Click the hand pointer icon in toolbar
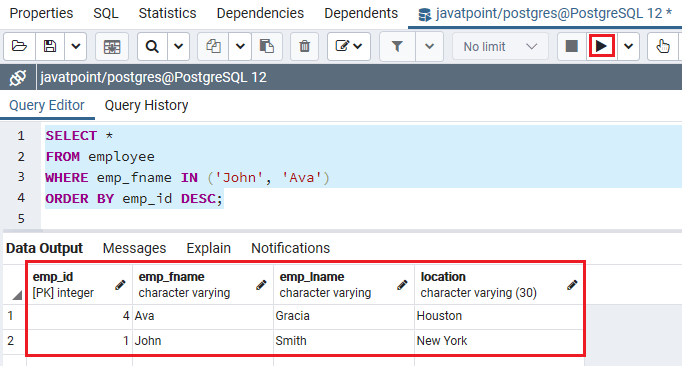Image resolution: width=682 pixels, height=366 pixels. coord(663,46)
